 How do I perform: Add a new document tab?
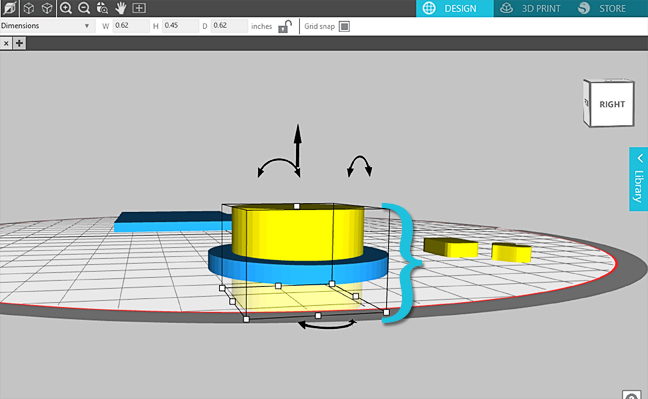click(x=19, y=43)
